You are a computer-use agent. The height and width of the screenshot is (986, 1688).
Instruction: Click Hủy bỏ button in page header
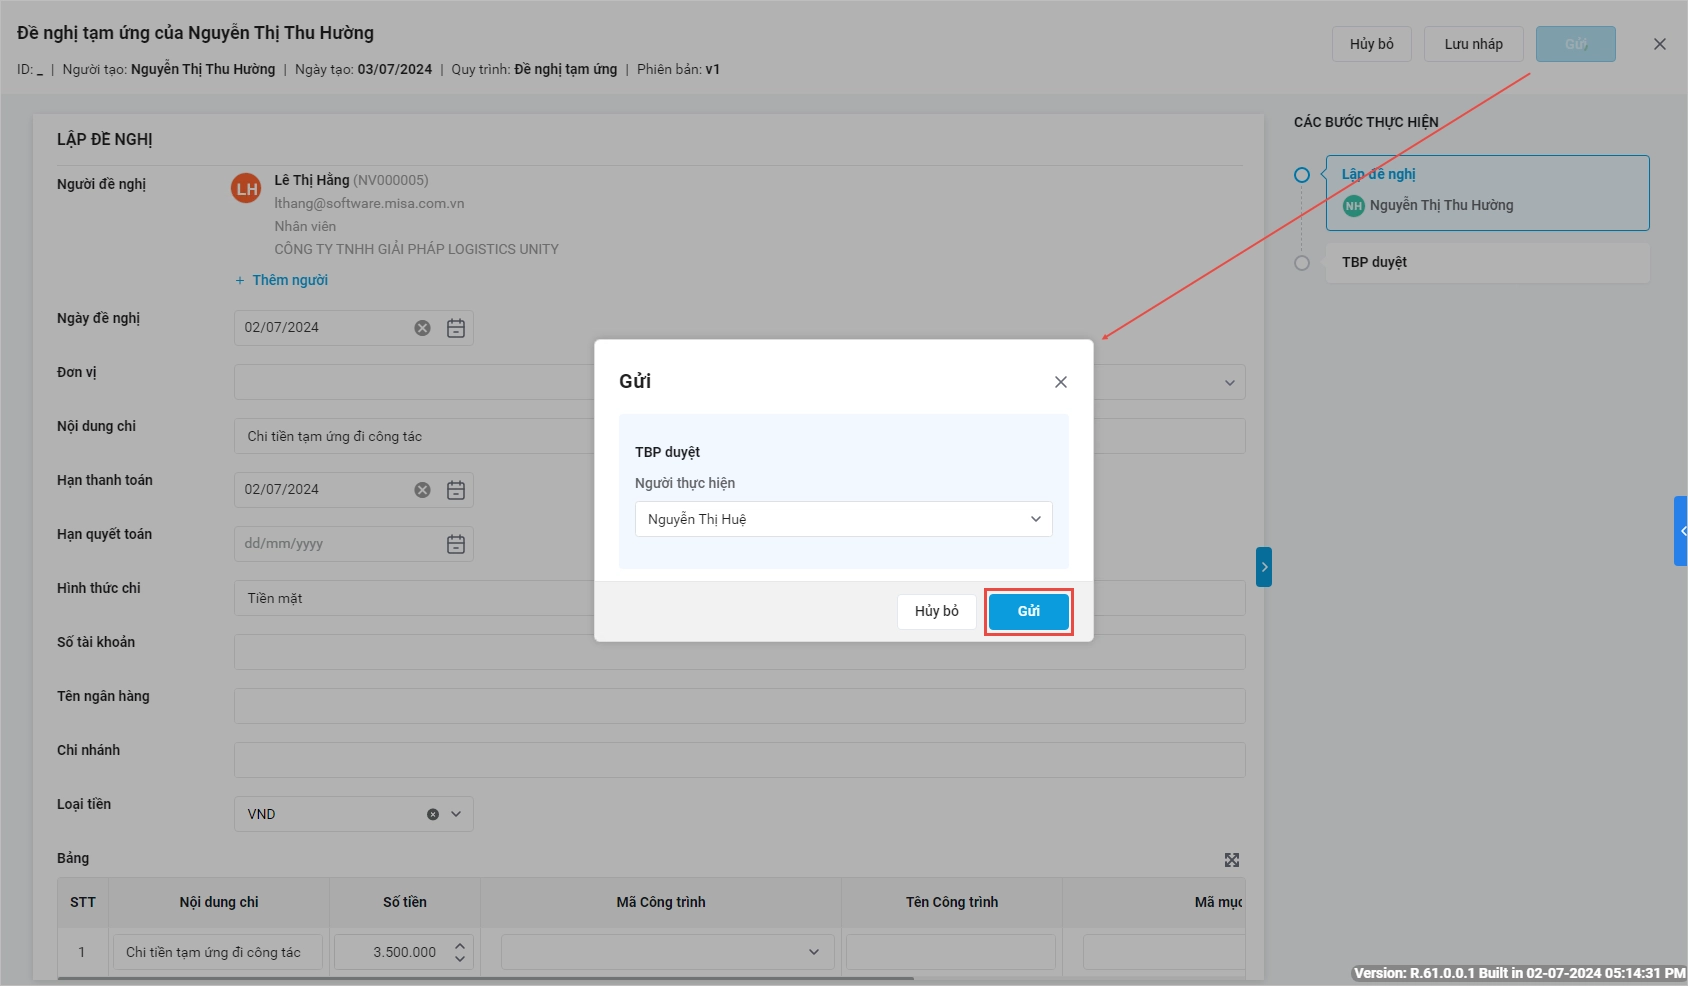(x=1372, y=44)
